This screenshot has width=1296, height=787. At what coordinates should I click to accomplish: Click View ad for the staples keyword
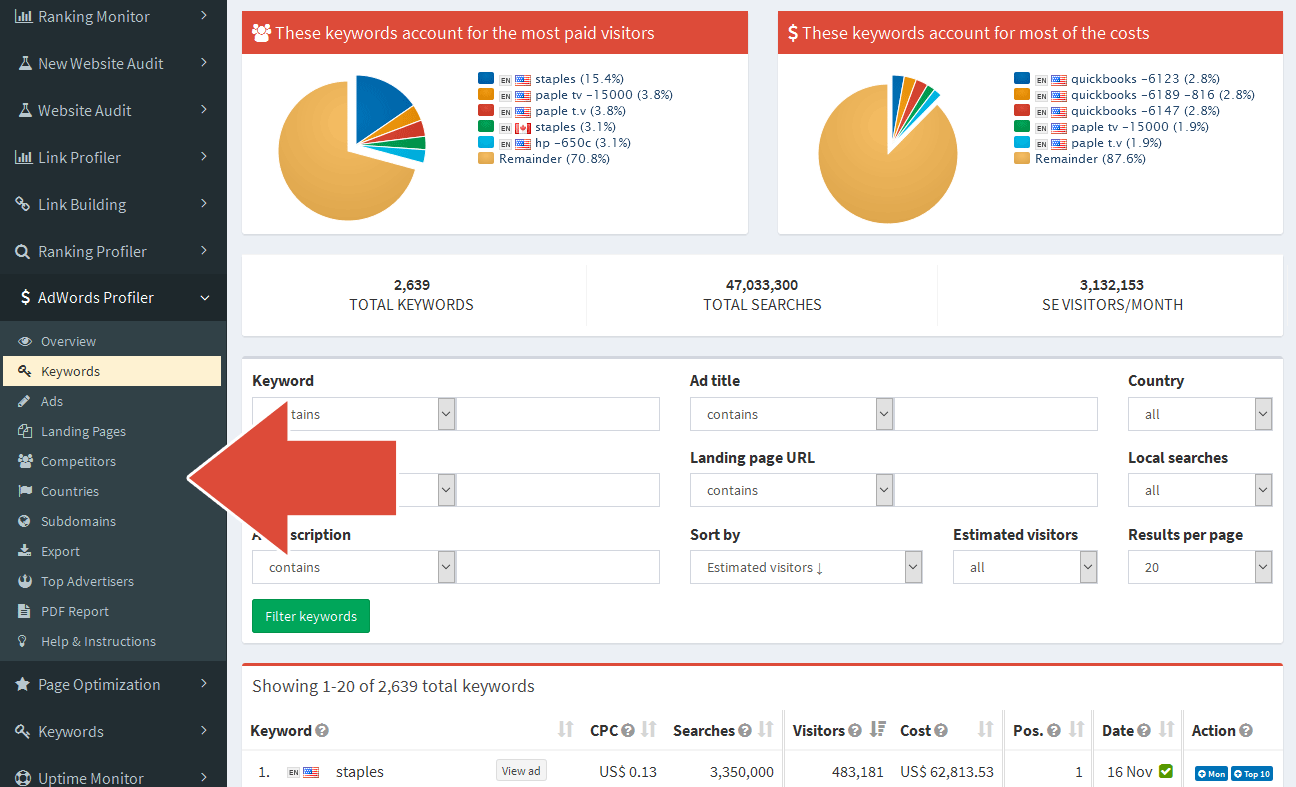[x=521, y=770]
